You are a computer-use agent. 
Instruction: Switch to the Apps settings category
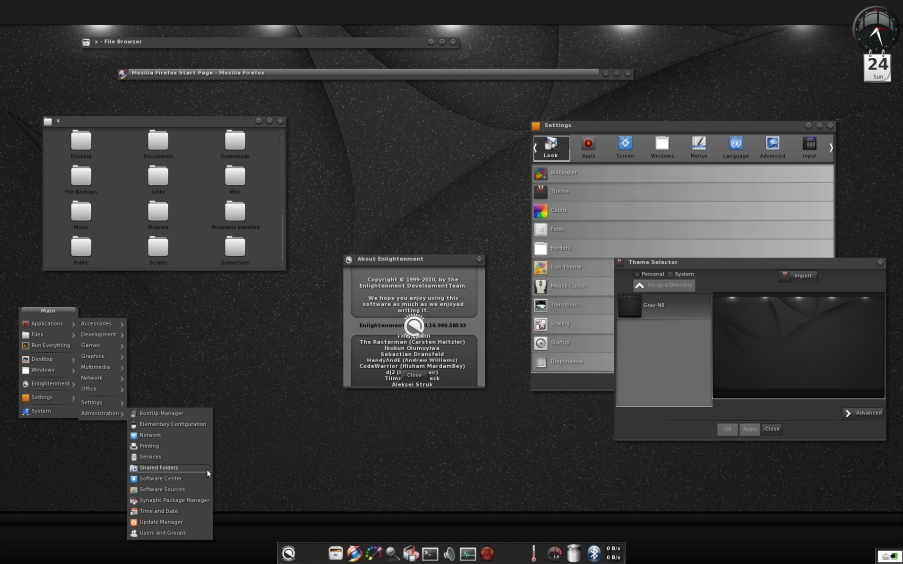coord(588,147)
